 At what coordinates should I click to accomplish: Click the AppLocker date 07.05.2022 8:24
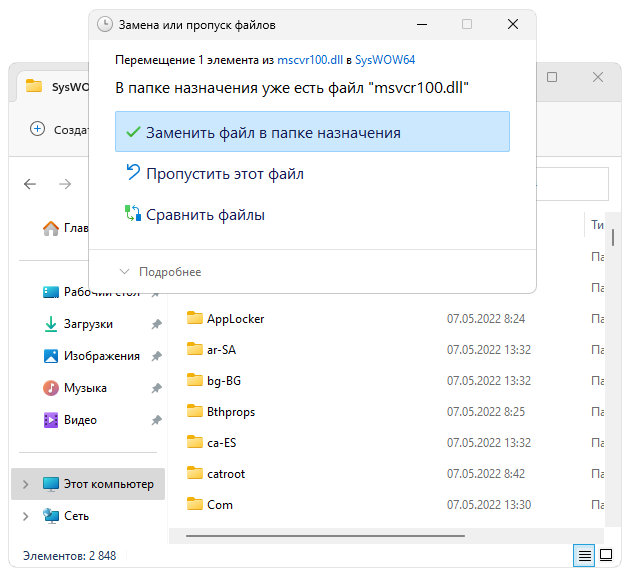(x=486, y=319)
